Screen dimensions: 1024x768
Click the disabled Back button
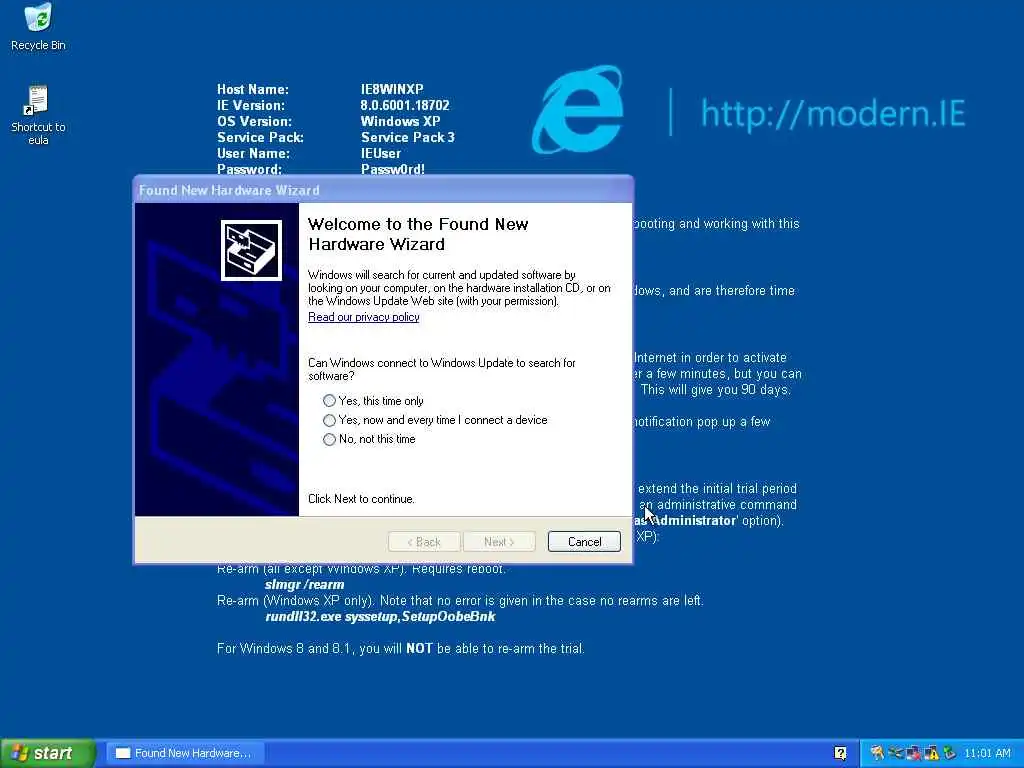(x=424, y=541)
